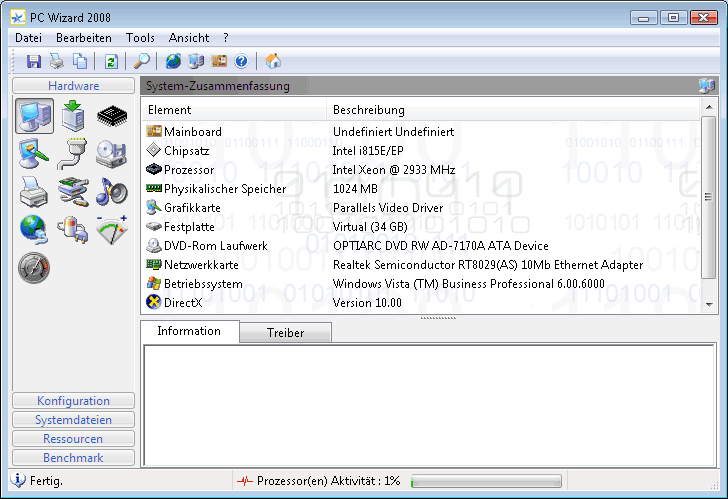Open the Ressourcen category
Viewport: 728px width, 499px height.
[x=73, y=439]
